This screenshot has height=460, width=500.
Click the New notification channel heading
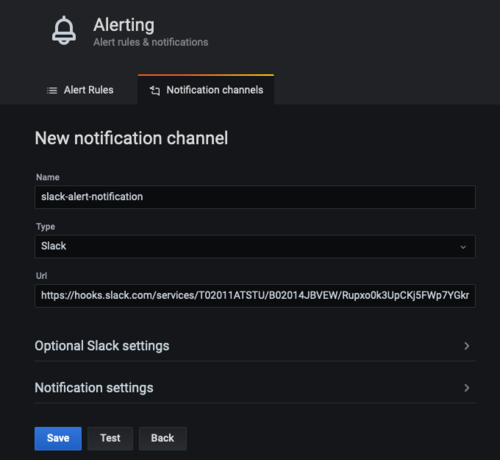pyautogui.click(x=131, y=138)
